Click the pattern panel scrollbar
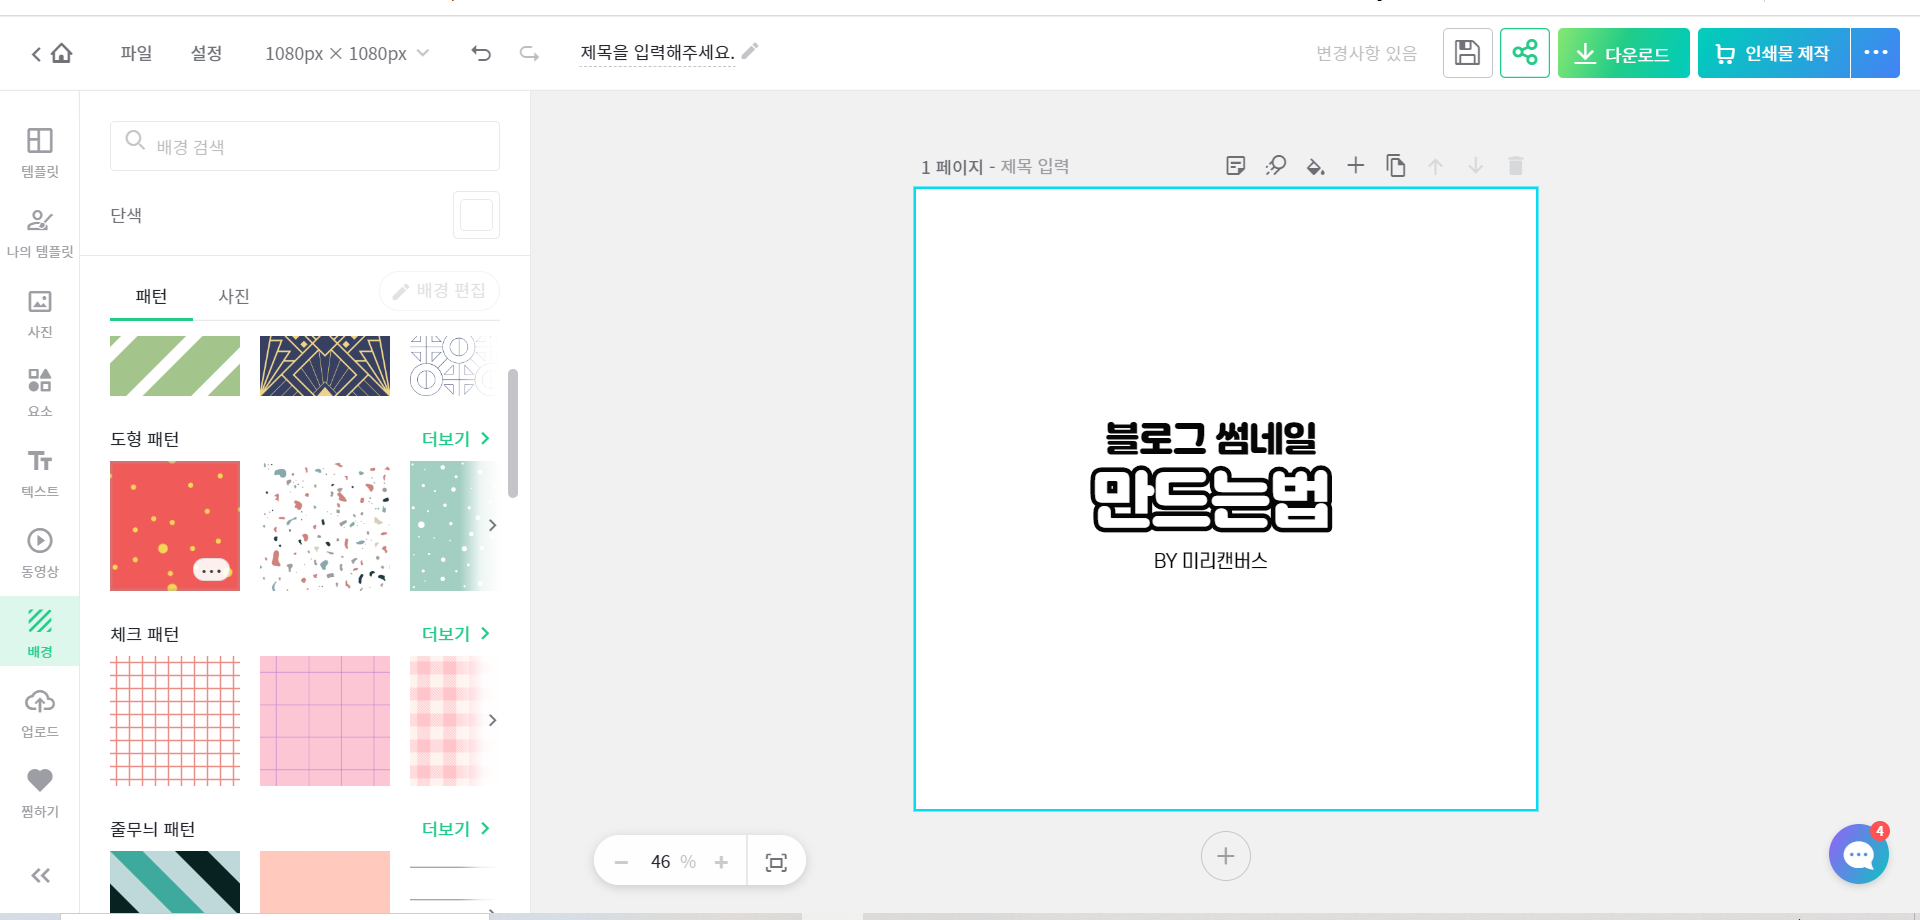 pyautogui.click(x=513, y=433)
